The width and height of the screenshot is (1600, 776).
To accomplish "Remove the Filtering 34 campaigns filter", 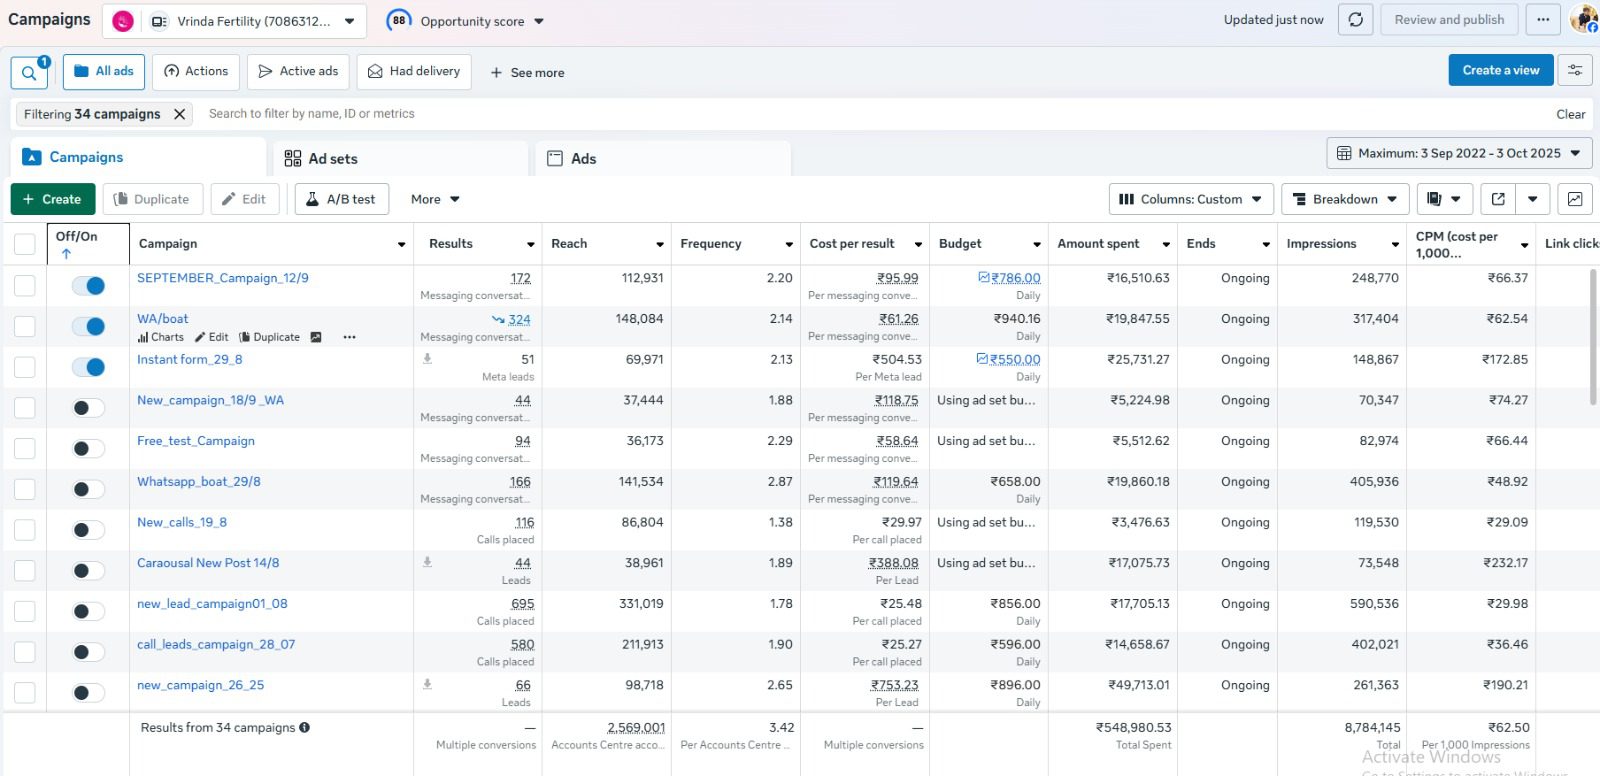I will click(x=180, y=114).
